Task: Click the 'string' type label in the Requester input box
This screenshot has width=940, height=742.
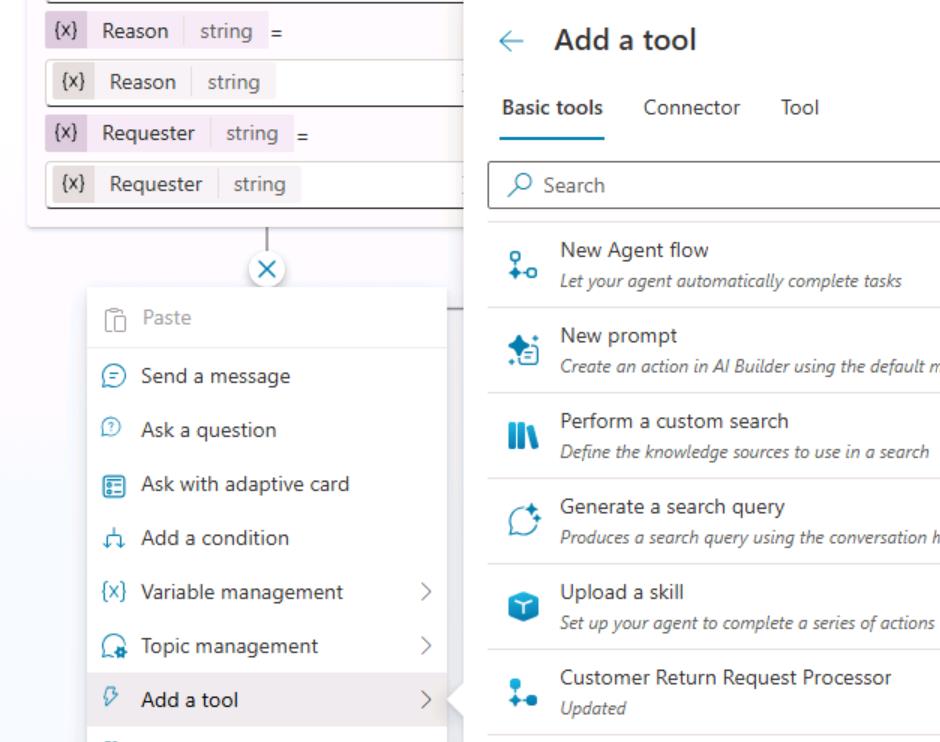Action: coord(259,184)
